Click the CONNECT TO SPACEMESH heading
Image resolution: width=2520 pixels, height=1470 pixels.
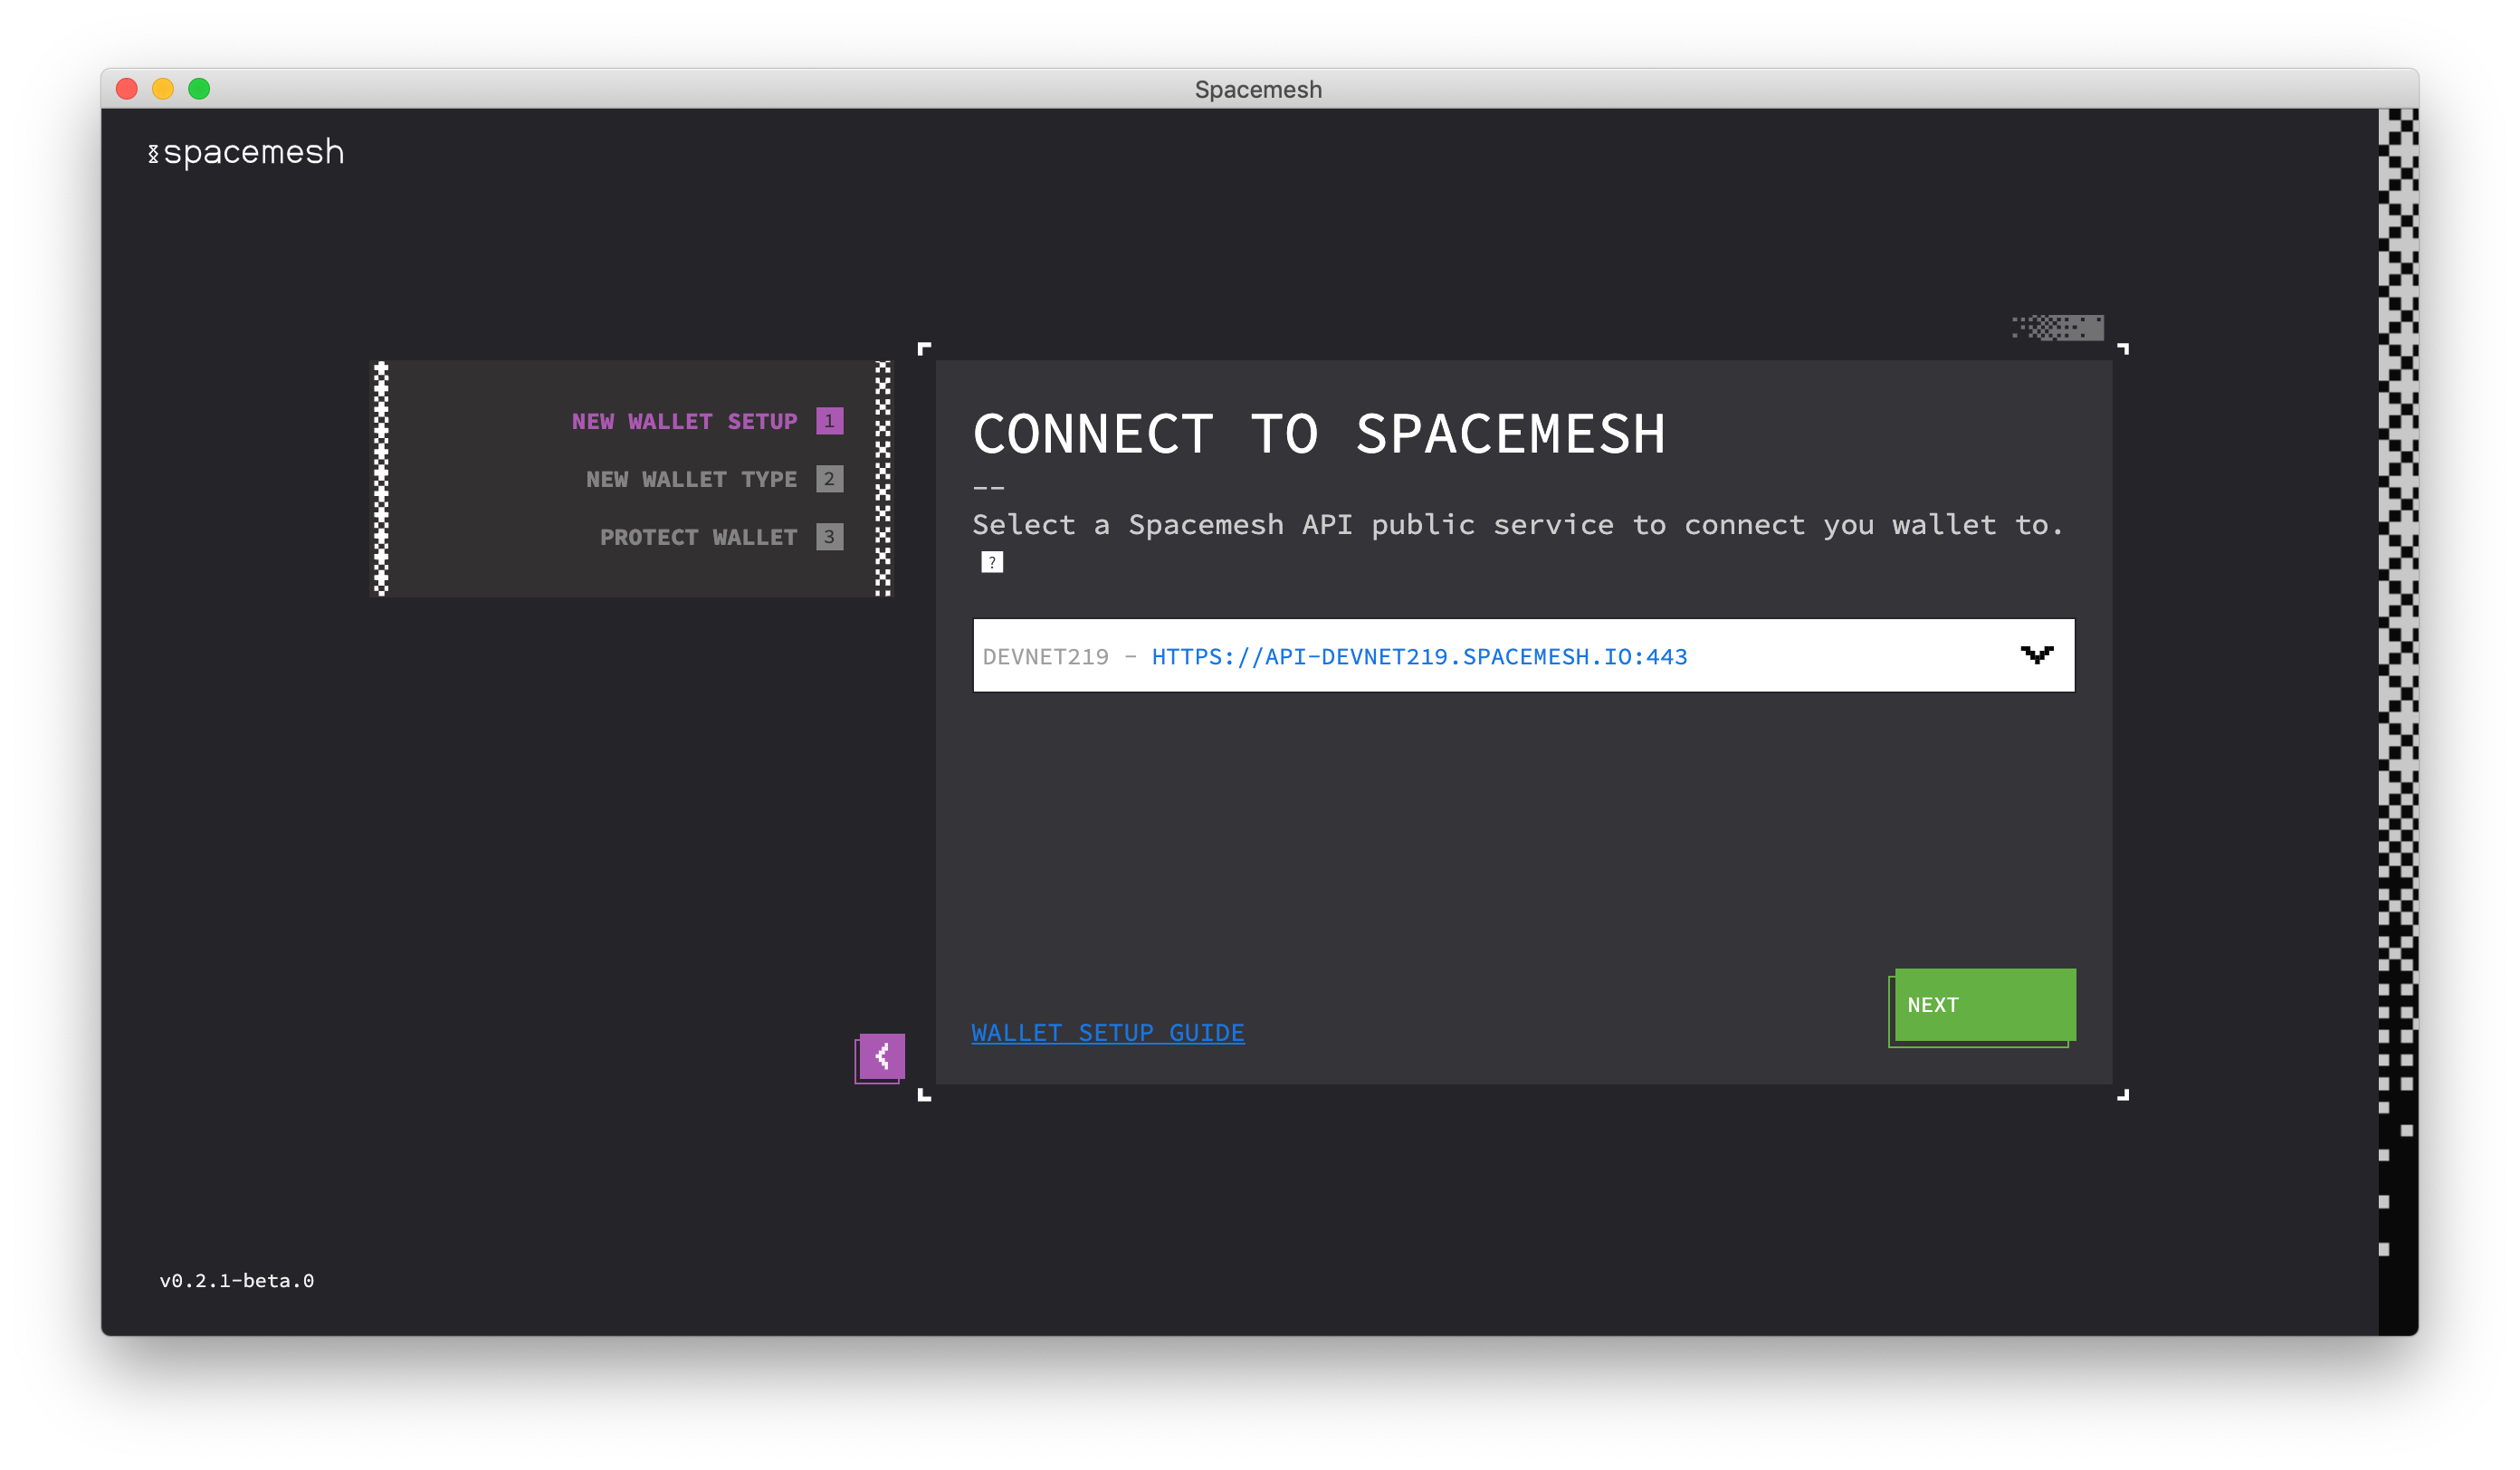coord(1319,434)
